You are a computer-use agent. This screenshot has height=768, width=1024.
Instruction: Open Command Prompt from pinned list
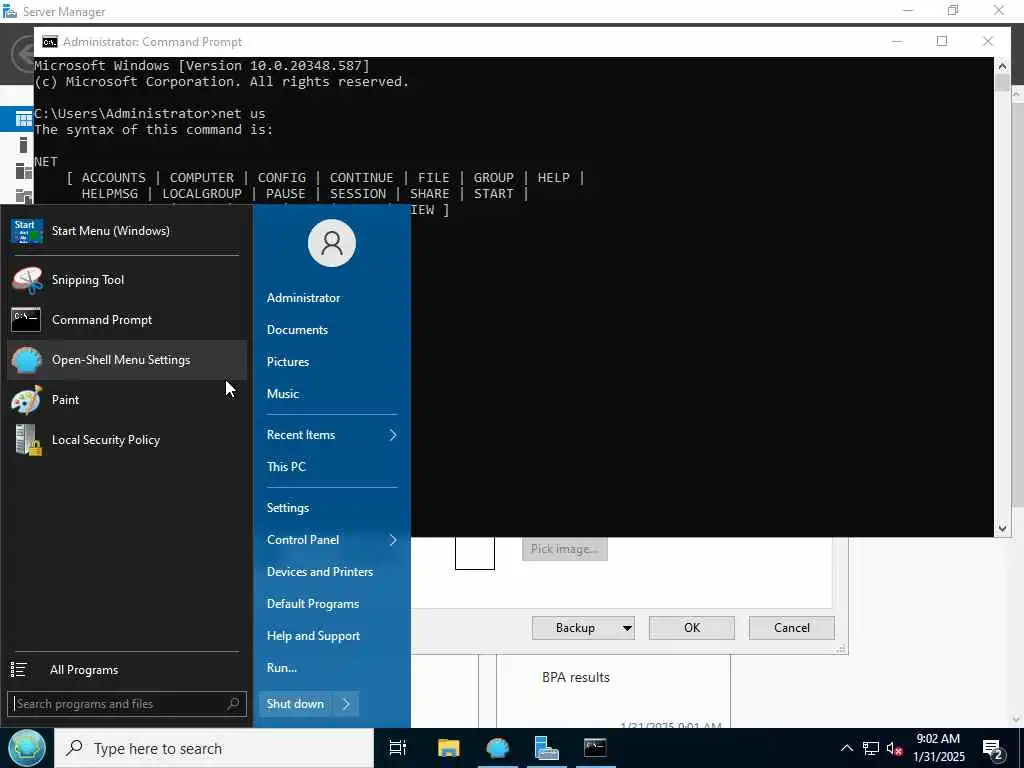tap(127, 320)
